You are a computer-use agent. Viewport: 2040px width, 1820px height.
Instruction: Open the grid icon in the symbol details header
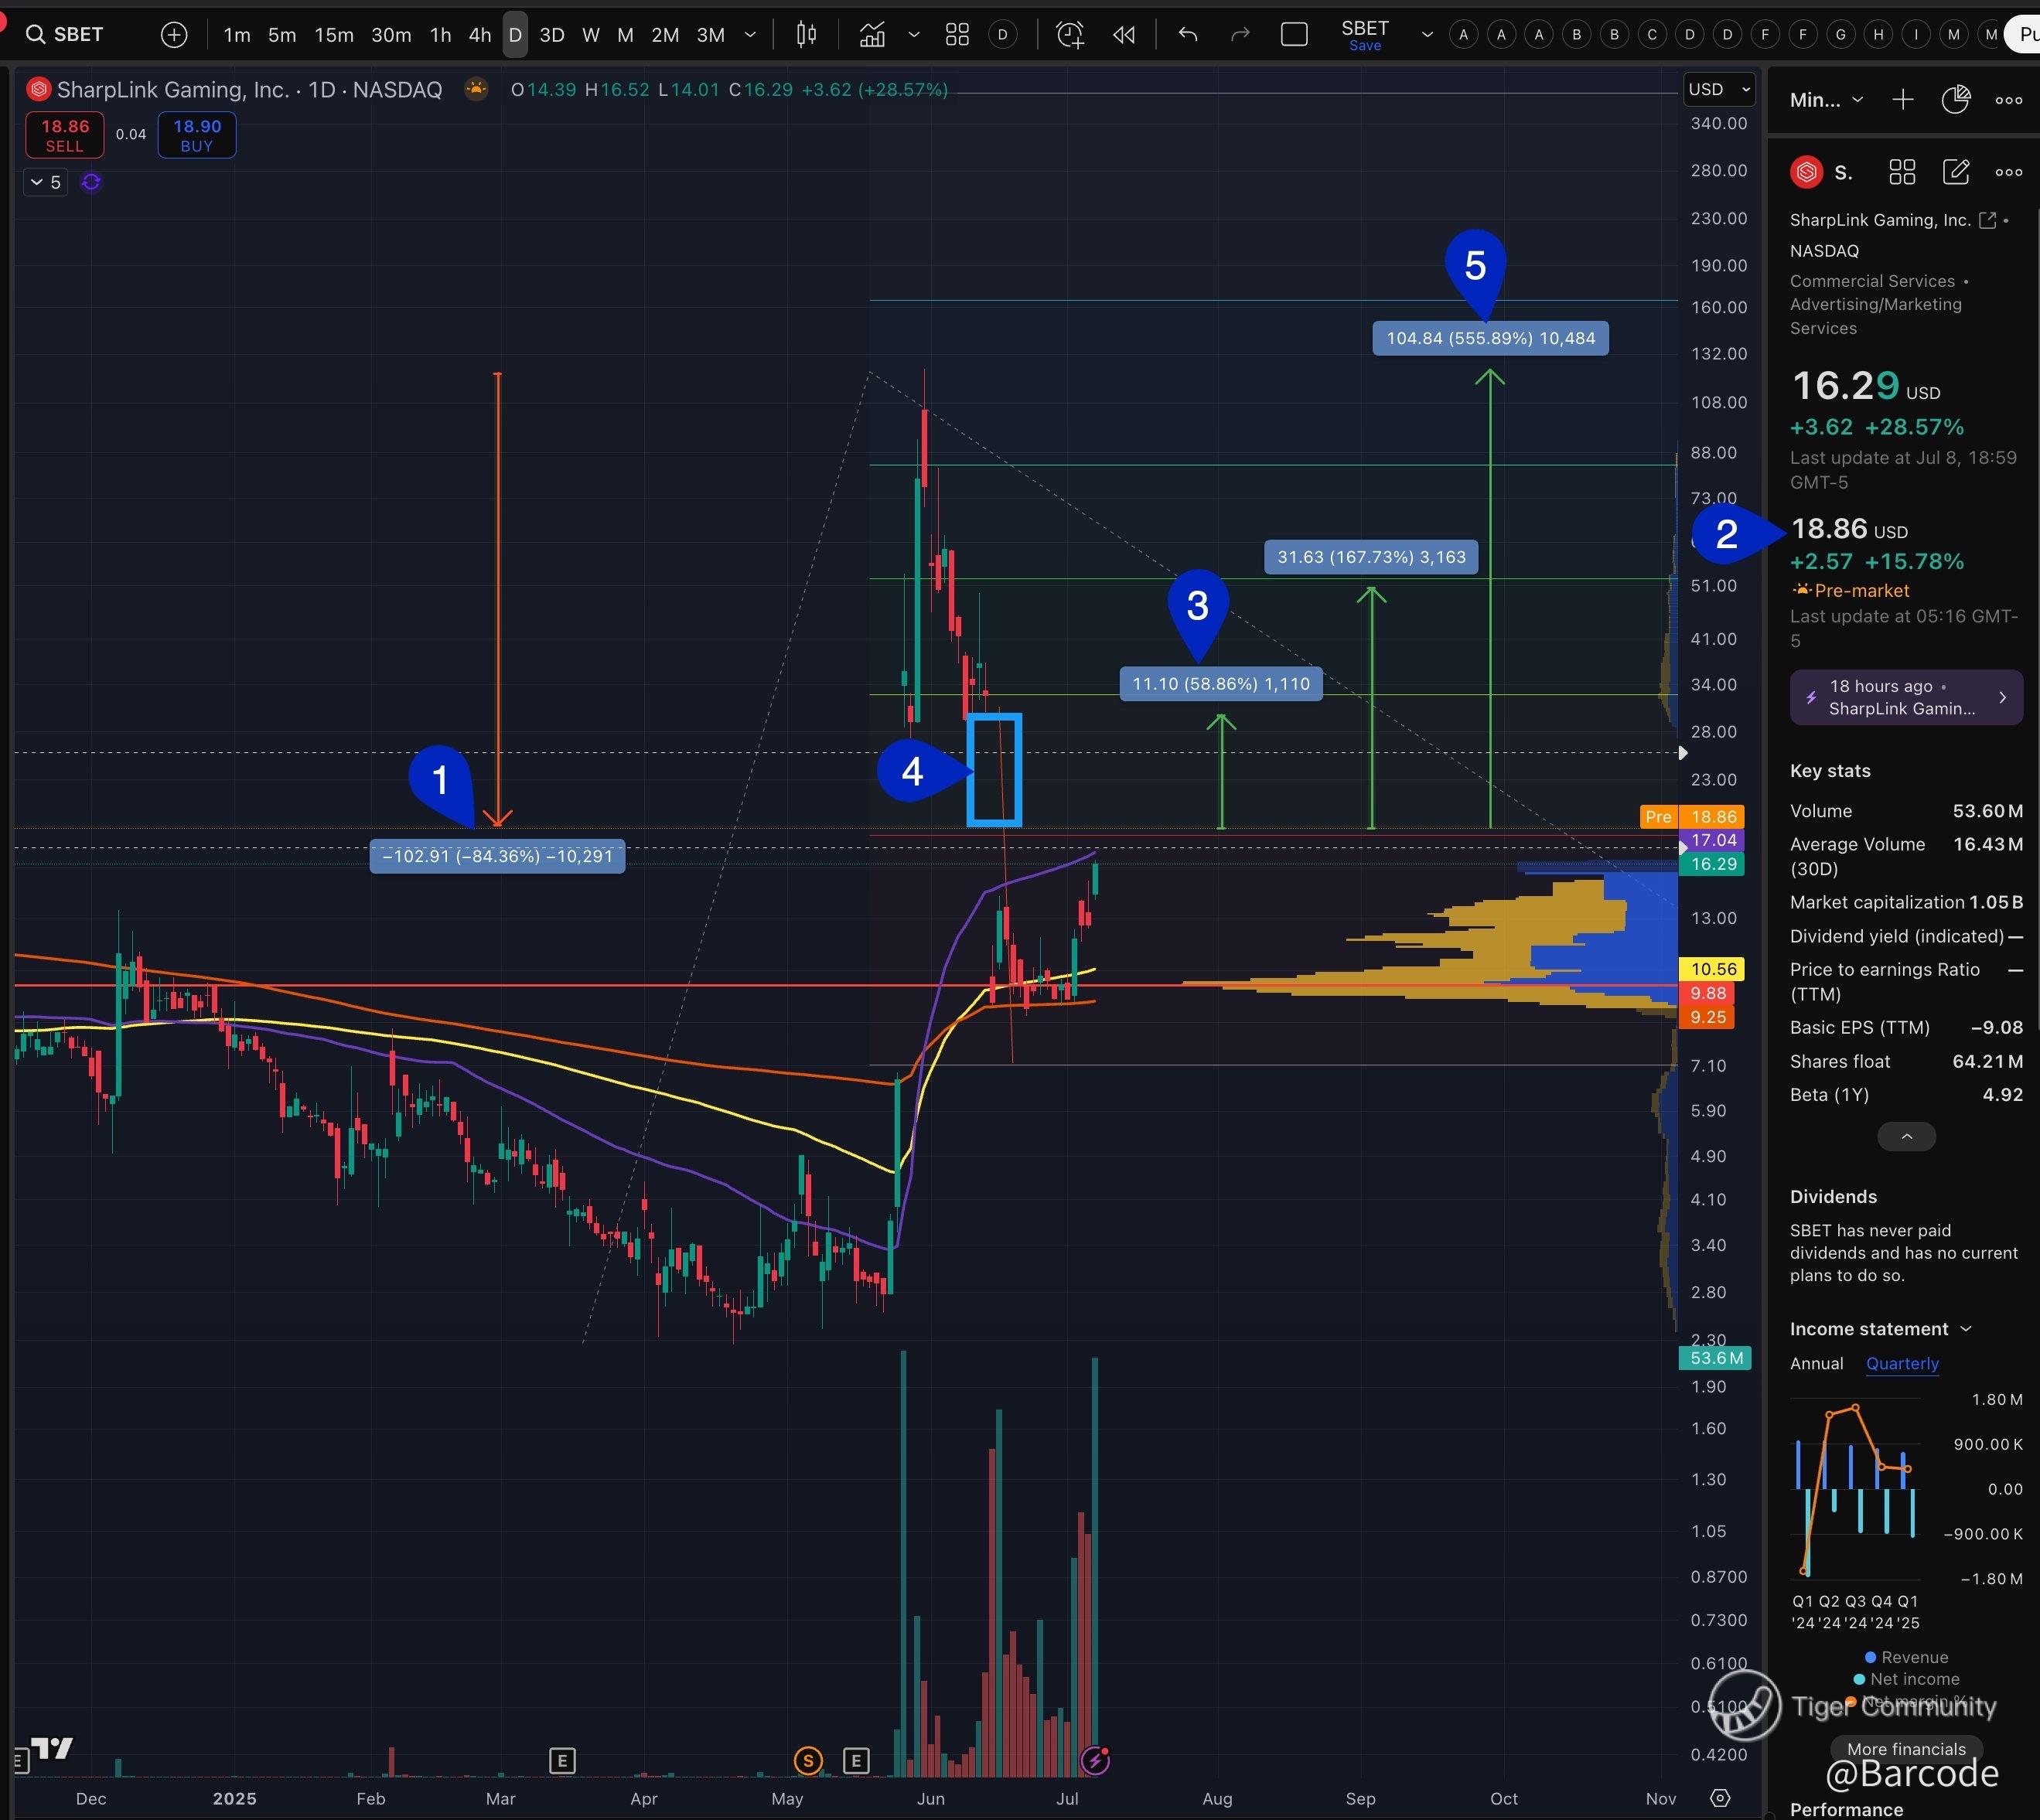(1902, 172)
